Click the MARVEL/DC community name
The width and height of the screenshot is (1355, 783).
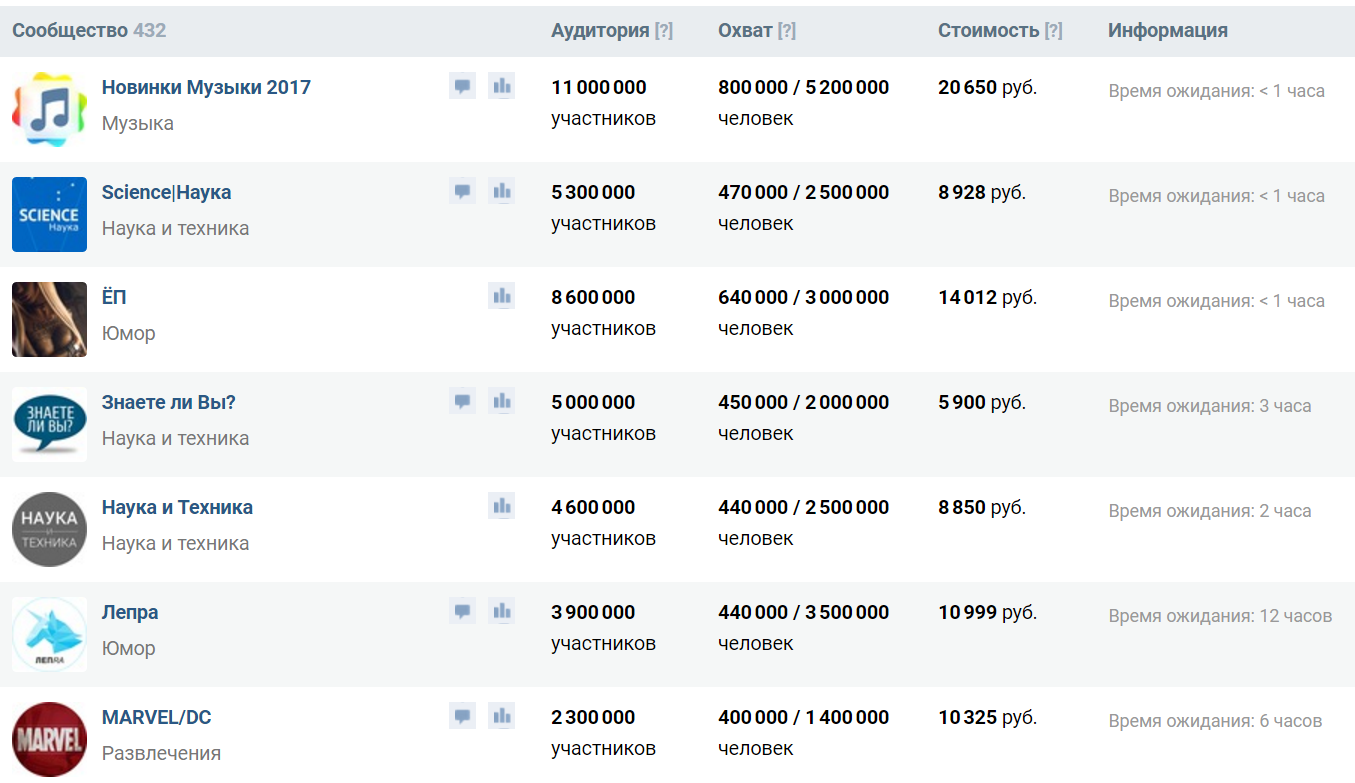click(156, 718)
